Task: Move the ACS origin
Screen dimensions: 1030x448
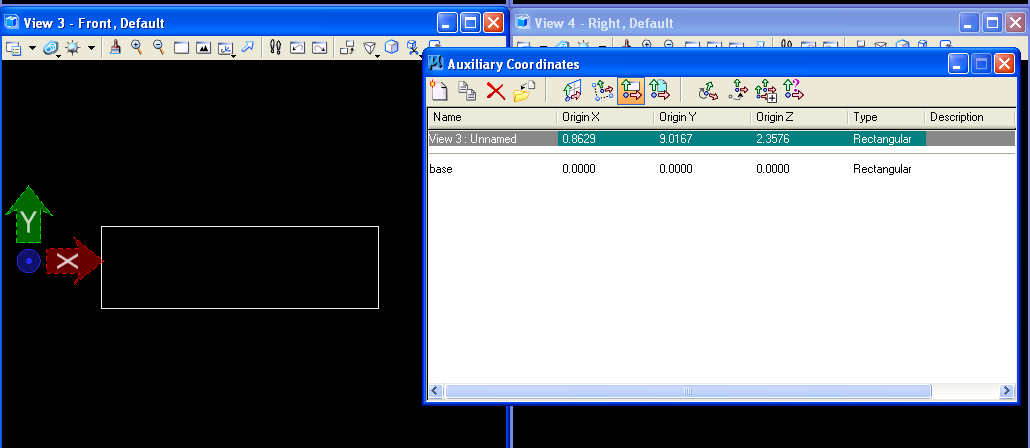Action: pos(738,91)
